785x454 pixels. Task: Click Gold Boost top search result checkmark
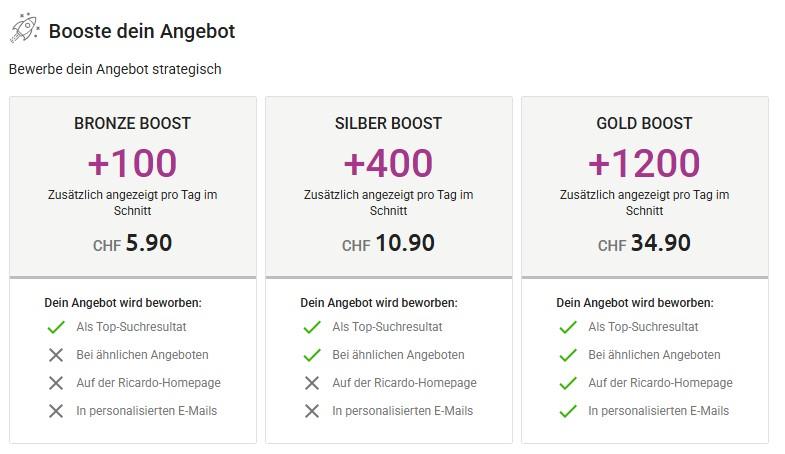pos(568,327)
